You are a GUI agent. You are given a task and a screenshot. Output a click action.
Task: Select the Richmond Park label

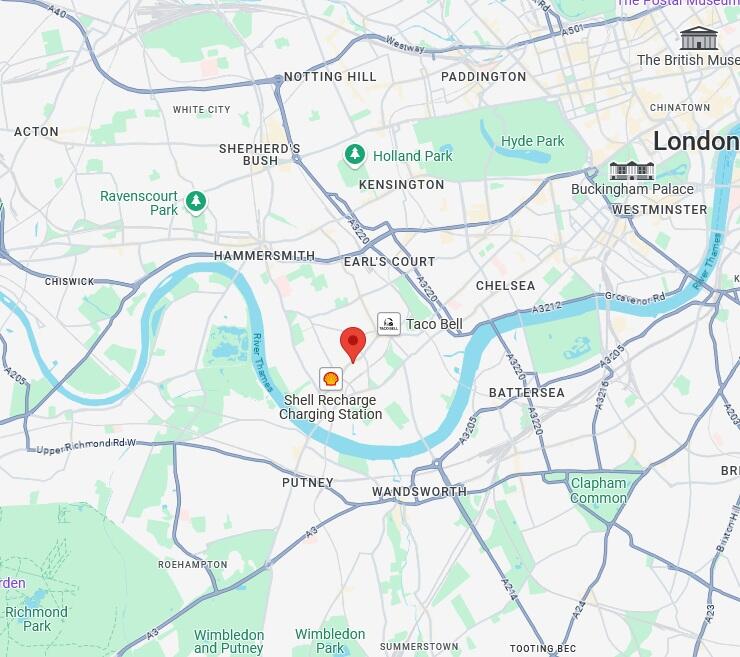[x=37, y=619]
